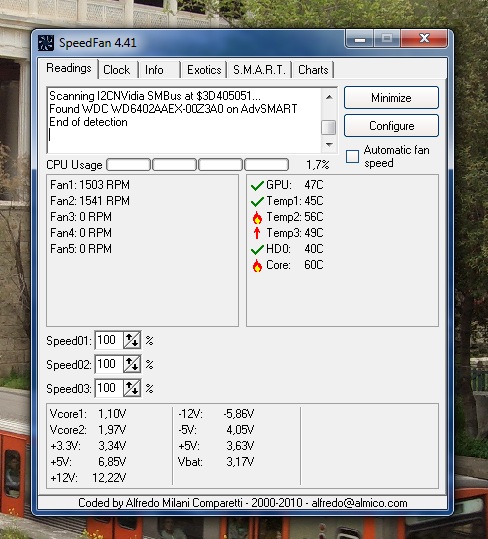Click the Vcore1 1,10V voltage reading
This screenshot has width=488, height=539.
coord(88,414)
